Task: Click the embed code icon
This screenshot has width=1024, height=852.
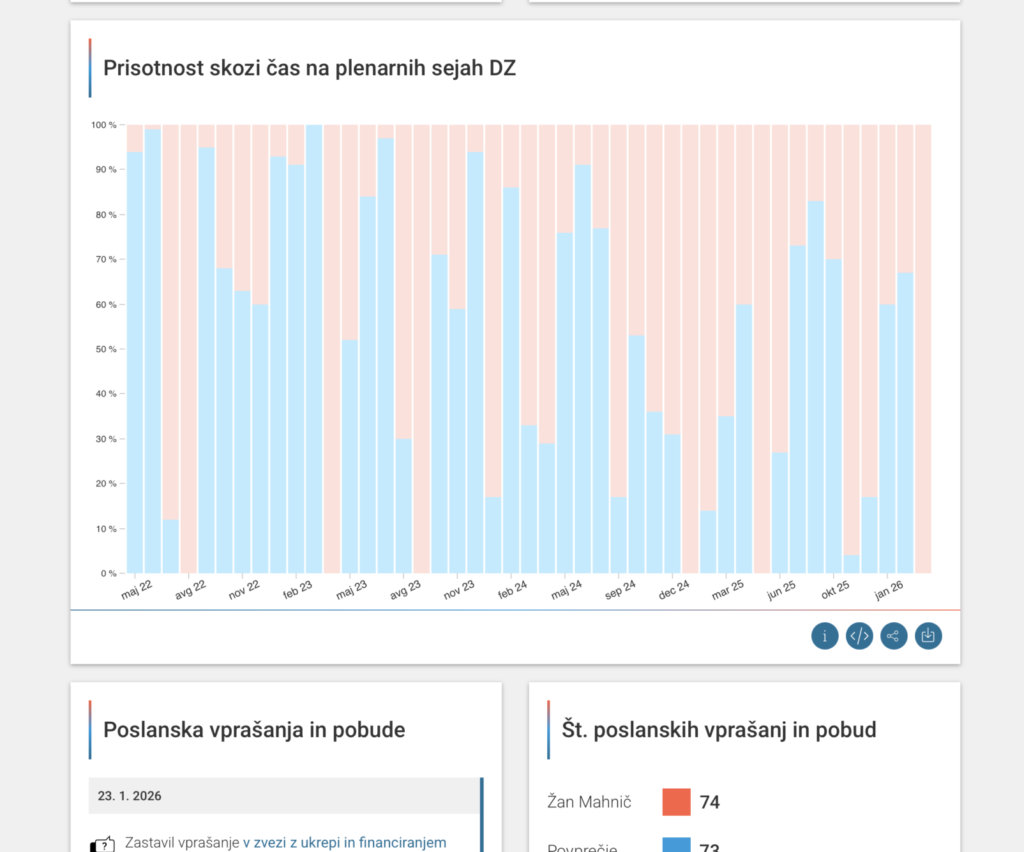Action: [859, 636]
